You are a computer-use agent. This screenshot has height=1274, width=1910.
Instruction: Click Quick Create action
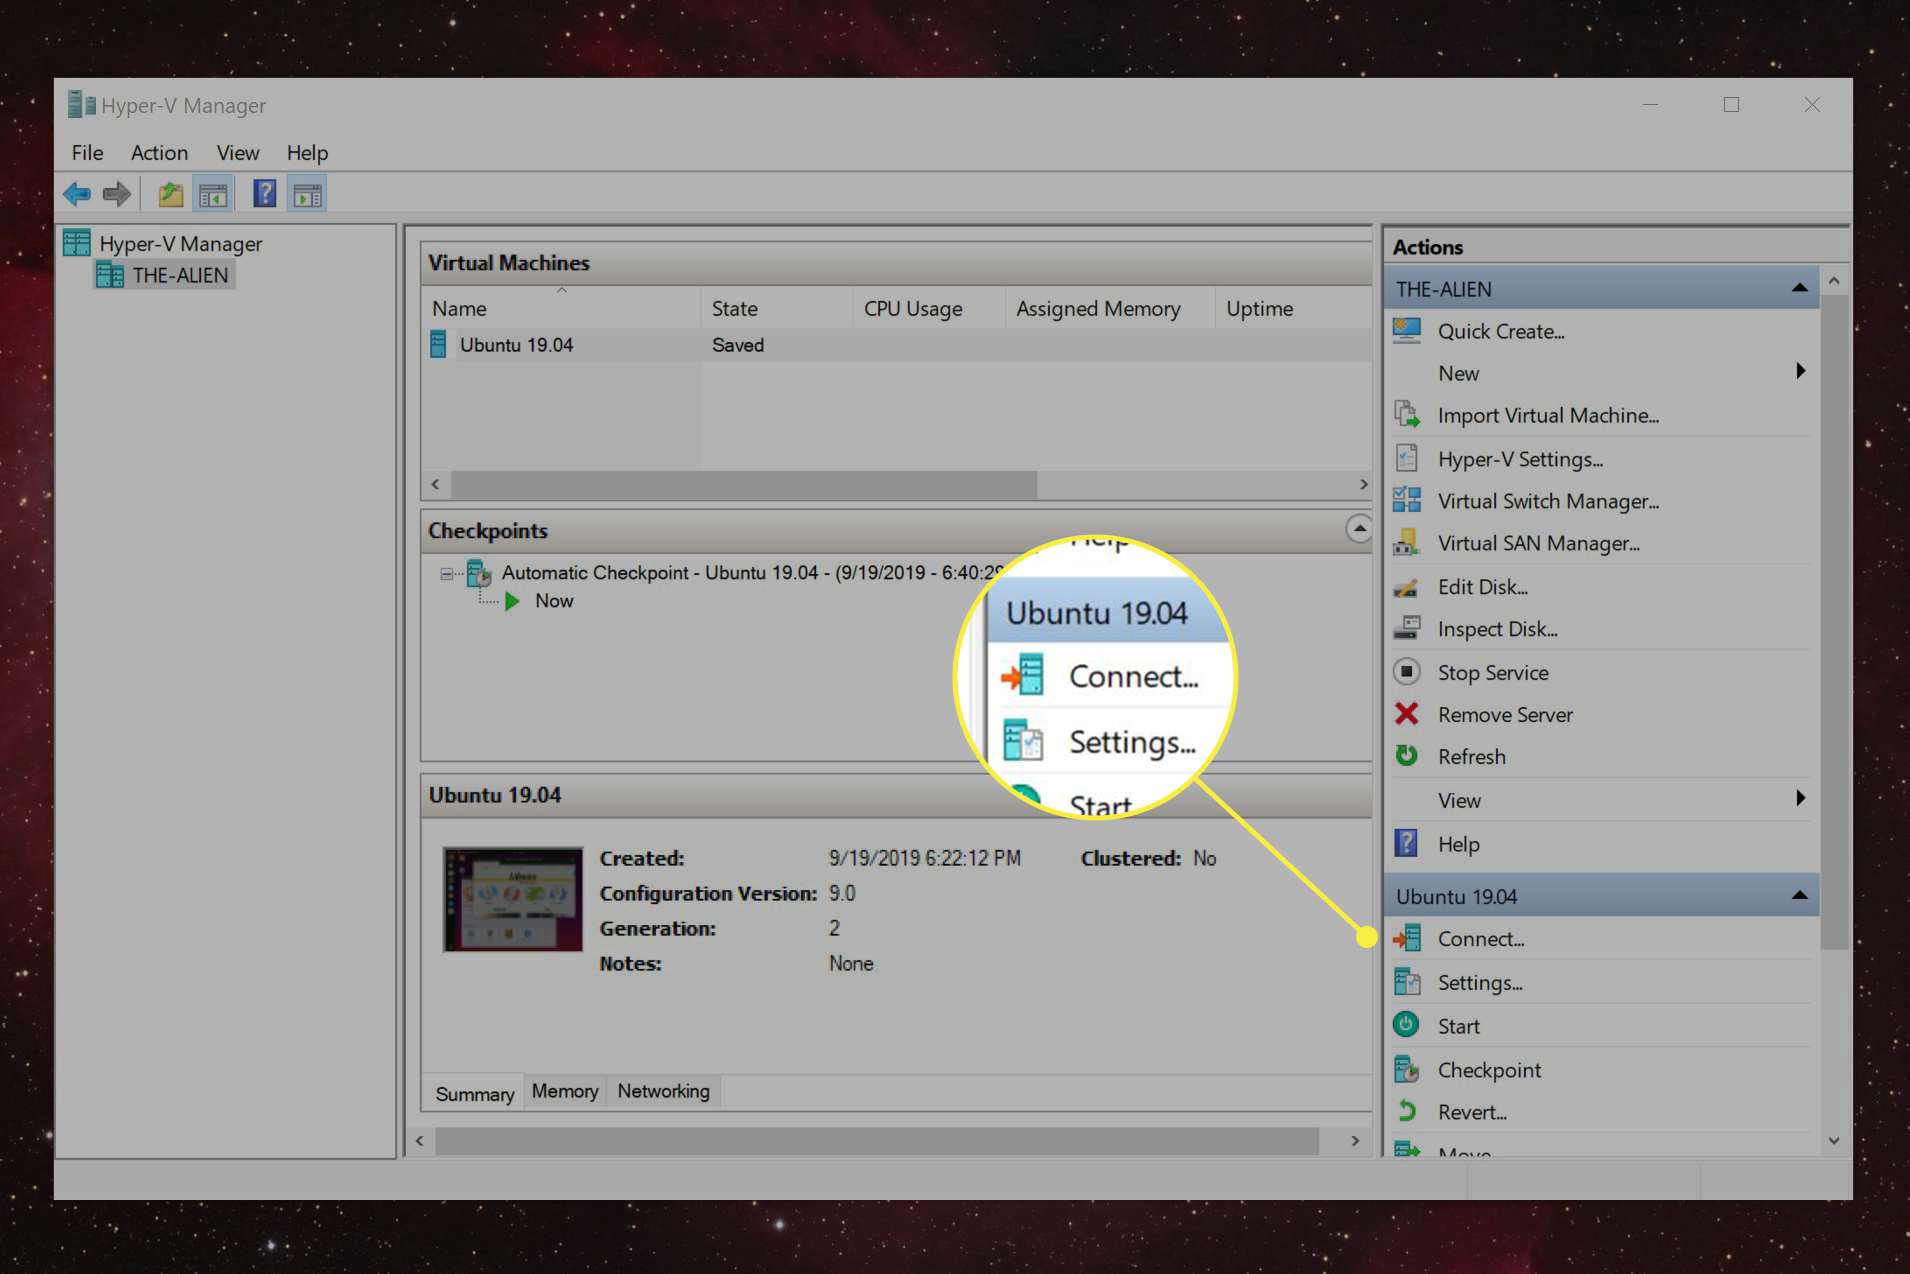coord(1501,331)
